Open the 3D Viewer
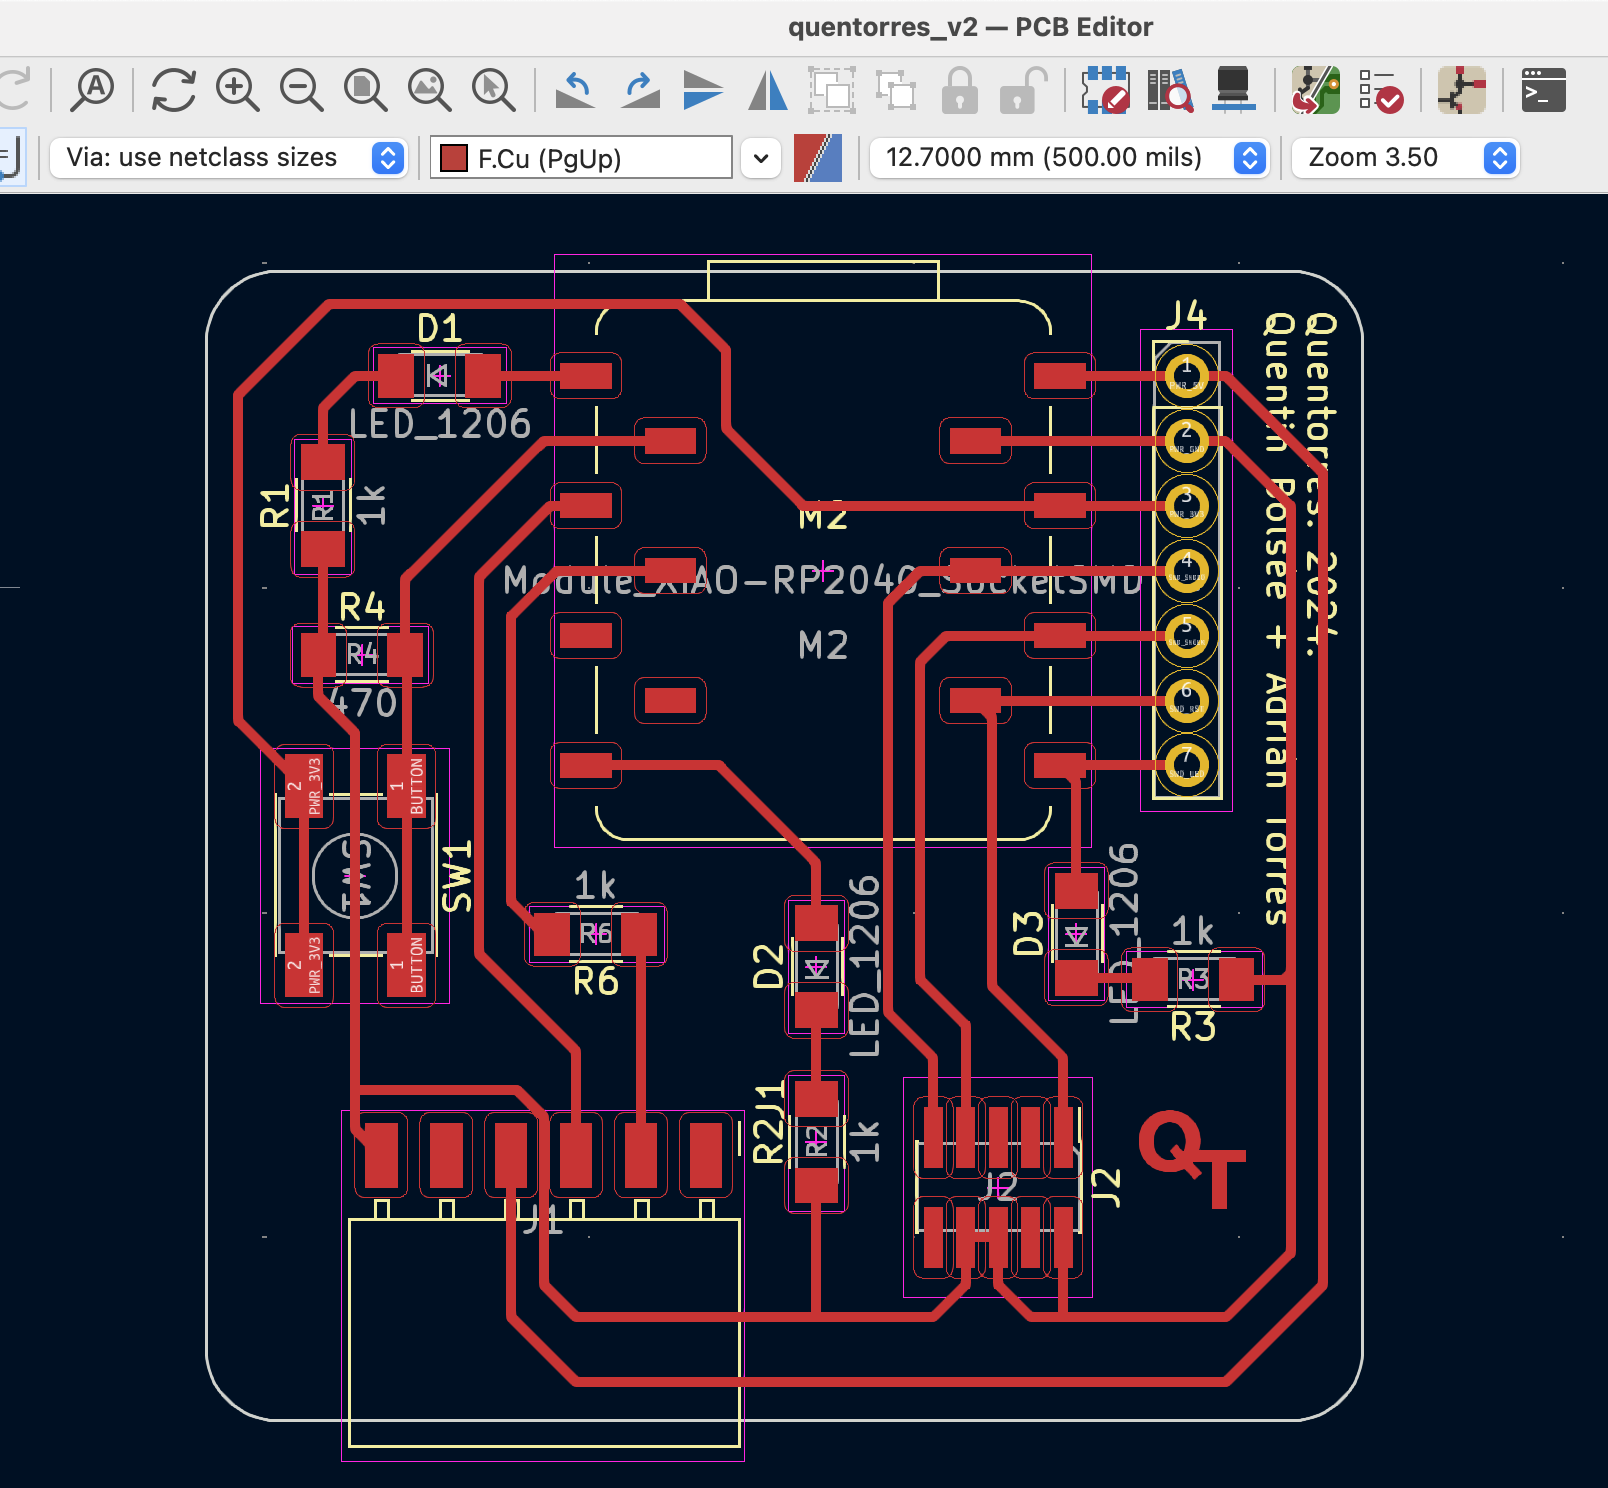The width and height of the screenshot is (1608, 1488). pyautogui.click(x=1233, y=90)
